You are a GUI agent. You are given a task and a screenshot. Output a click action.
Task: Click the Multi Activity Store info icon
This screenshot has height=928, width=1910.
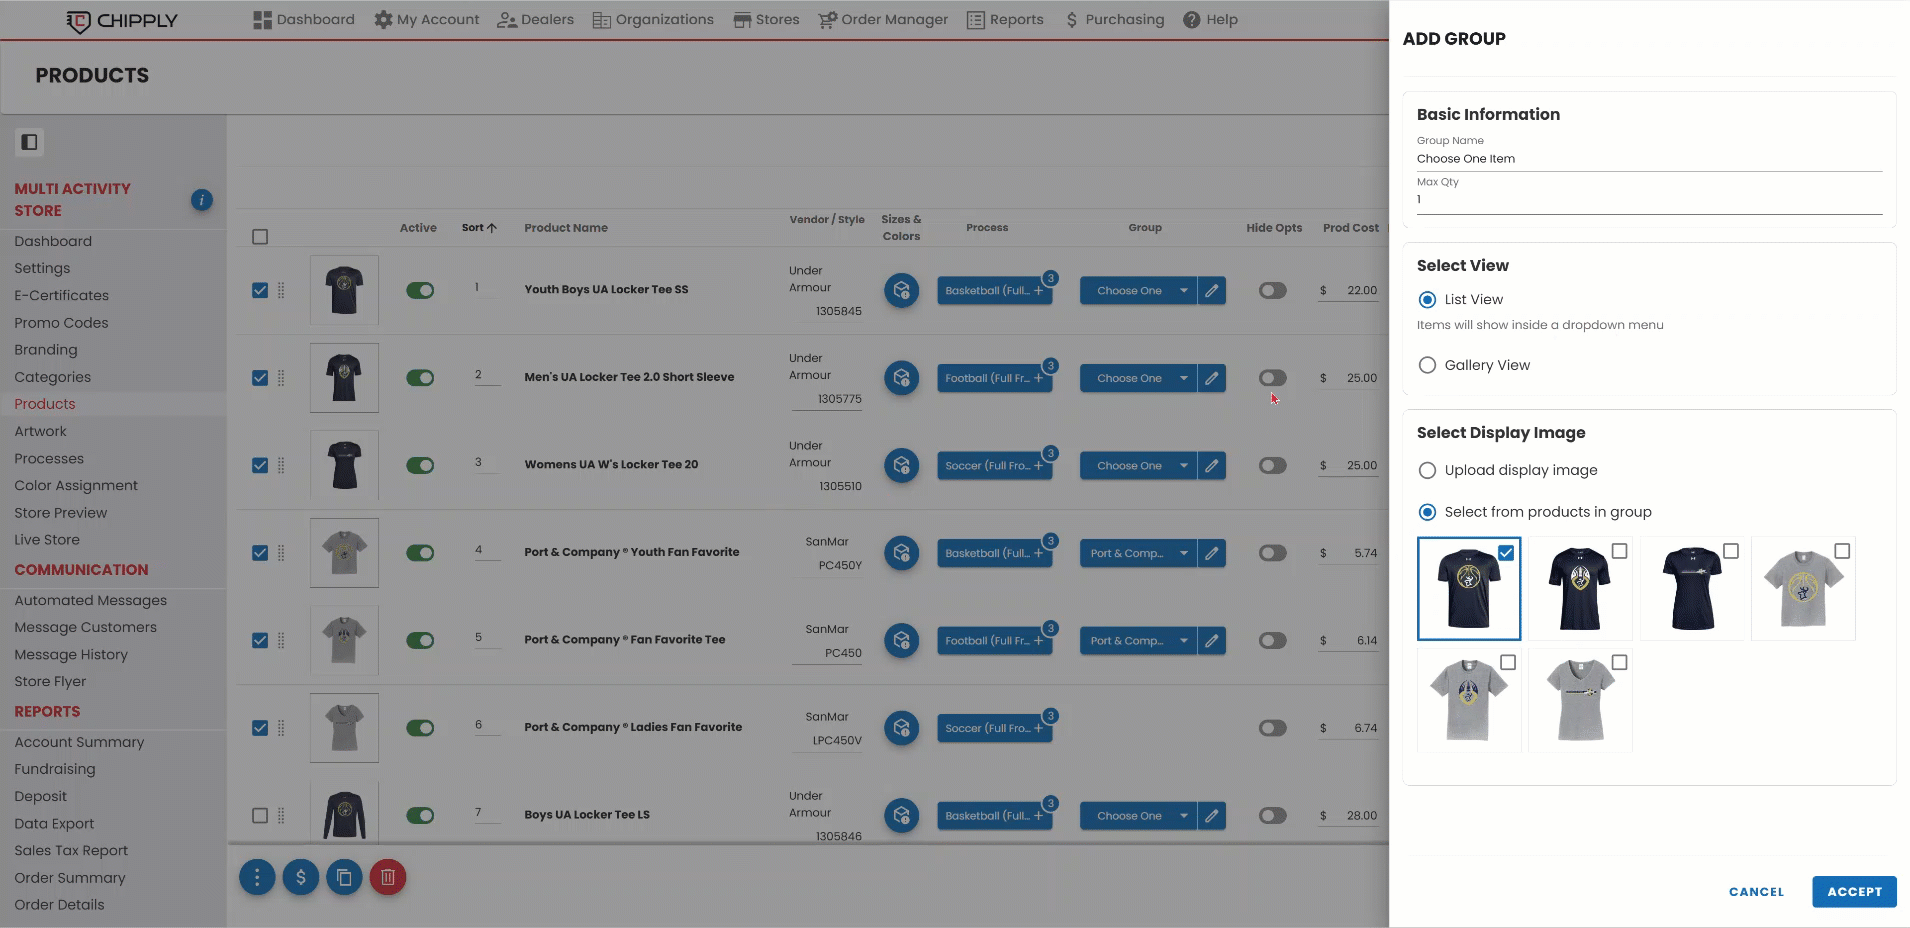pos(201,200)
